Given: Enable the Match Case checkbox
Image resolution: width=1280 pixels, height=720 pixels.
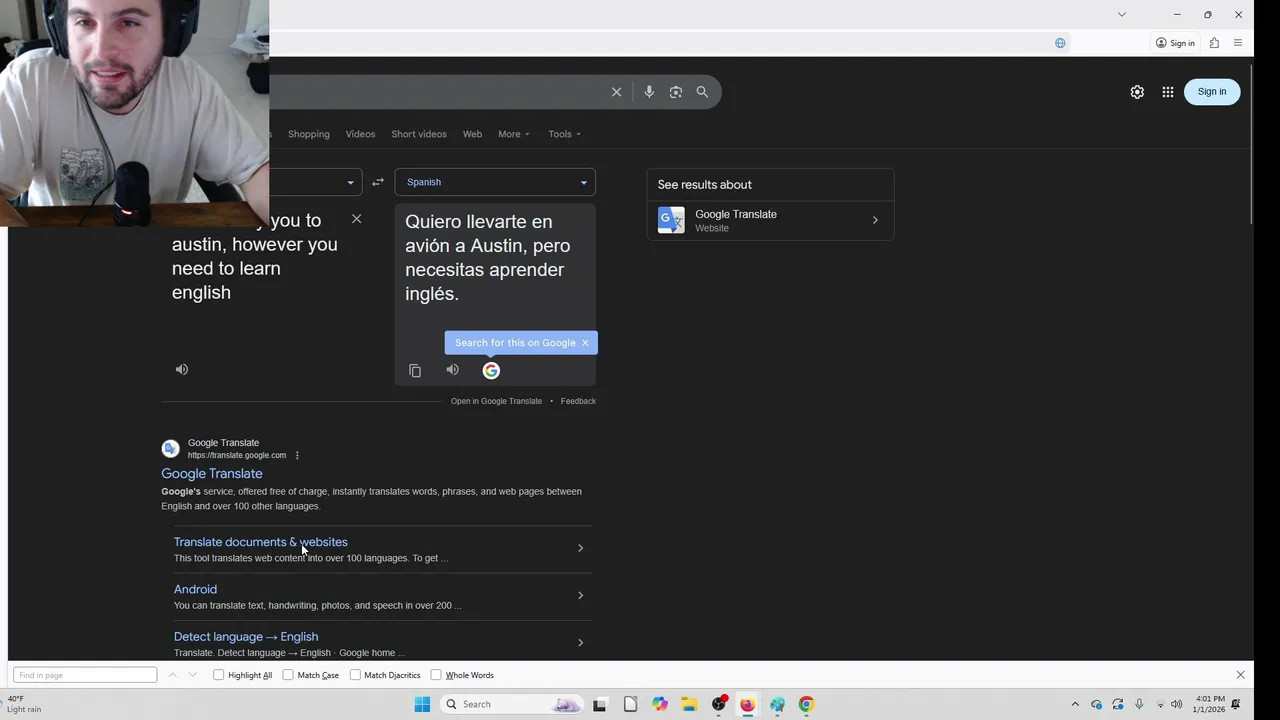Looking at the screenshot, I should pos(288,675).
